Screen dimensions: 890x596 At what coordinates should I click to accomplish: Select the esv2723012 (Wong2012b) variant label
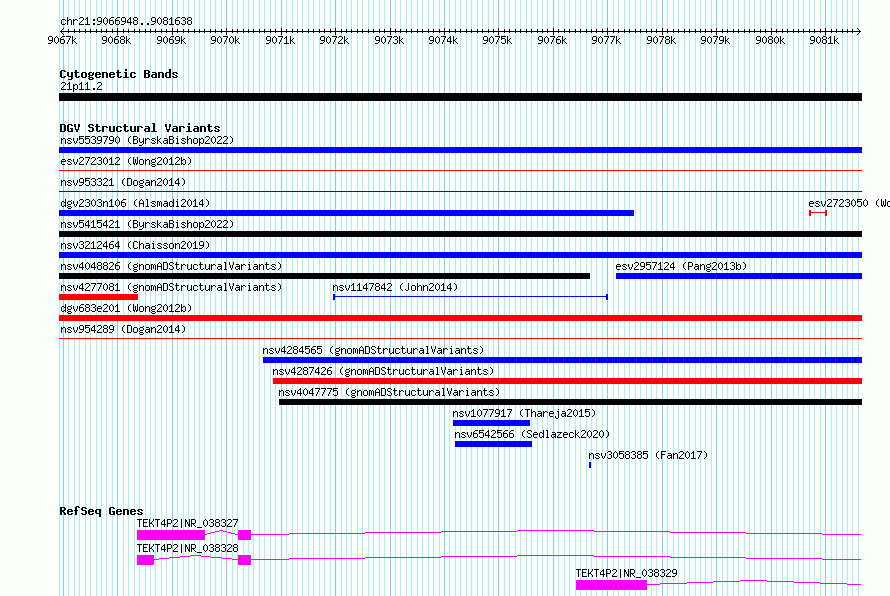[x=126, y=161]
